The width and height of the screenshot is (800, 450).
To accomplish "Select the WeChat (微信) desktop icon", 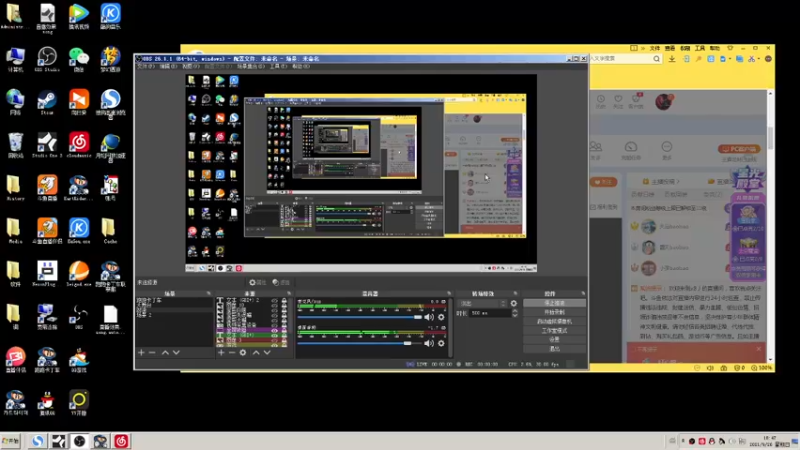I will 79,59.
